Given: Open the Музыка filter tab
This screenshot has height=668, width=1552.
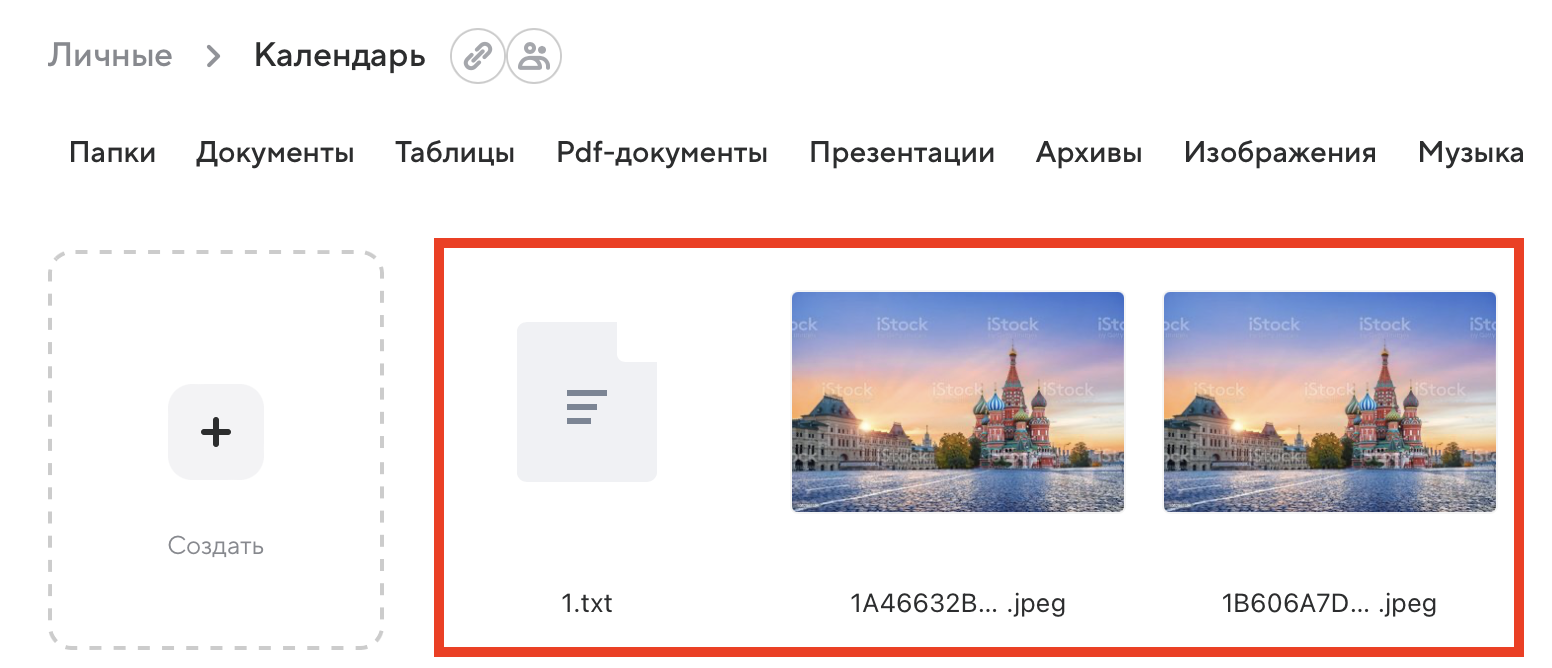Looking at the screenshot, I should click(1471, 154).
